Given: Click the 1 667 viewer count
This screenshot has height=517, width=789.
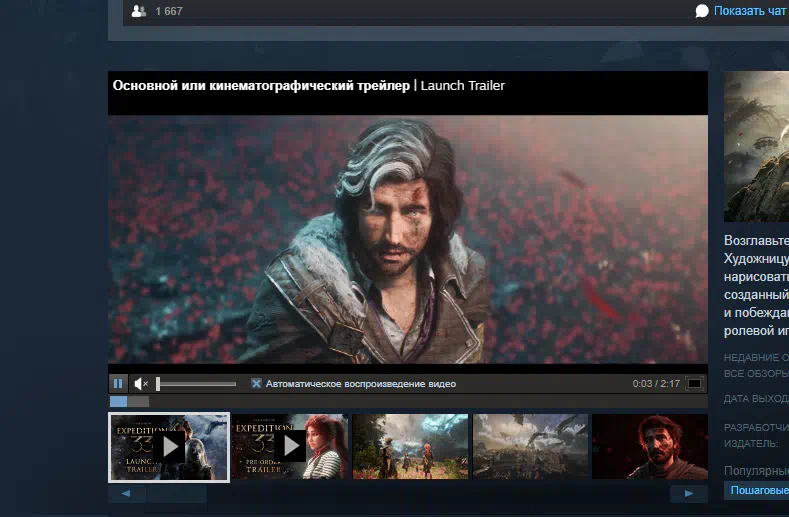Looking at the screenshot, I should [x=169, y=11].
